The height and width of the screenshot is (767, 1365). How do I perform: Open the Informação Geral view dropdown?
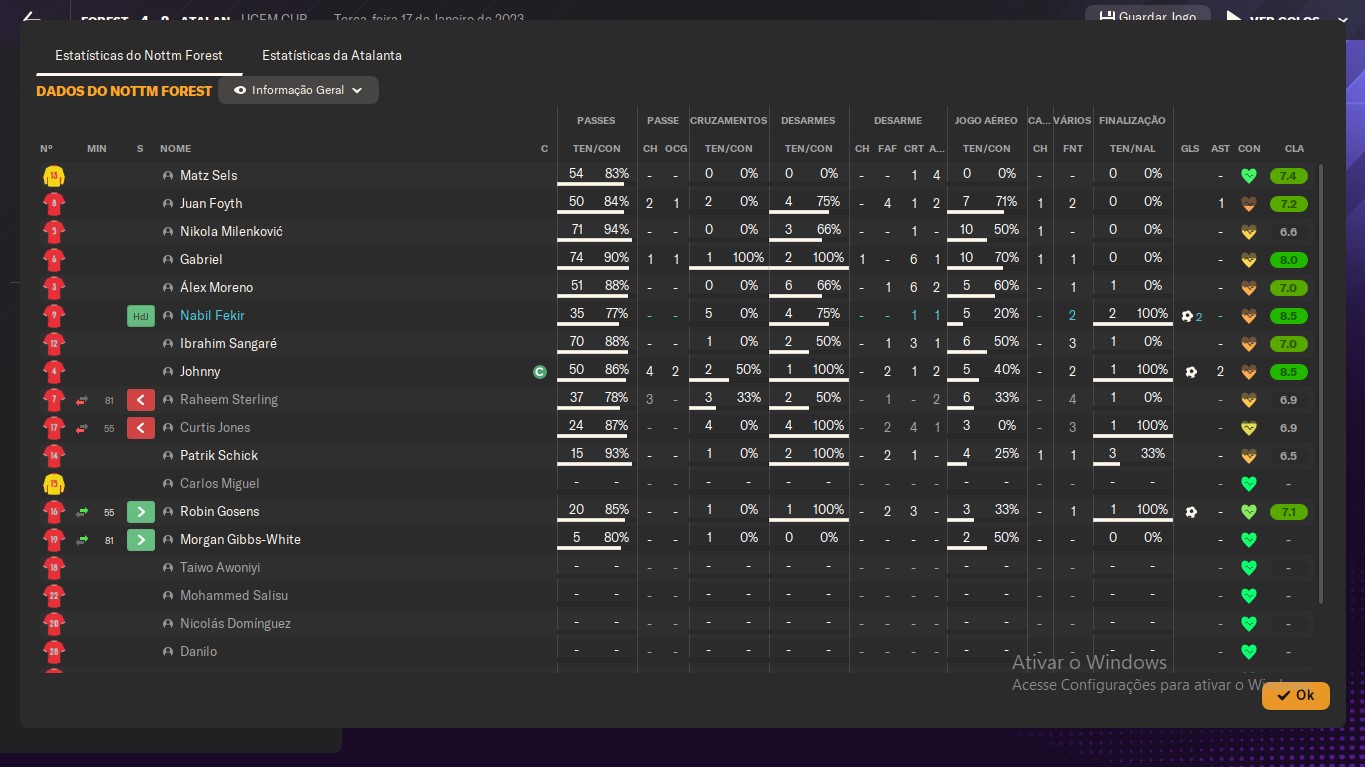pyautogui.click(x=298, y=90)
